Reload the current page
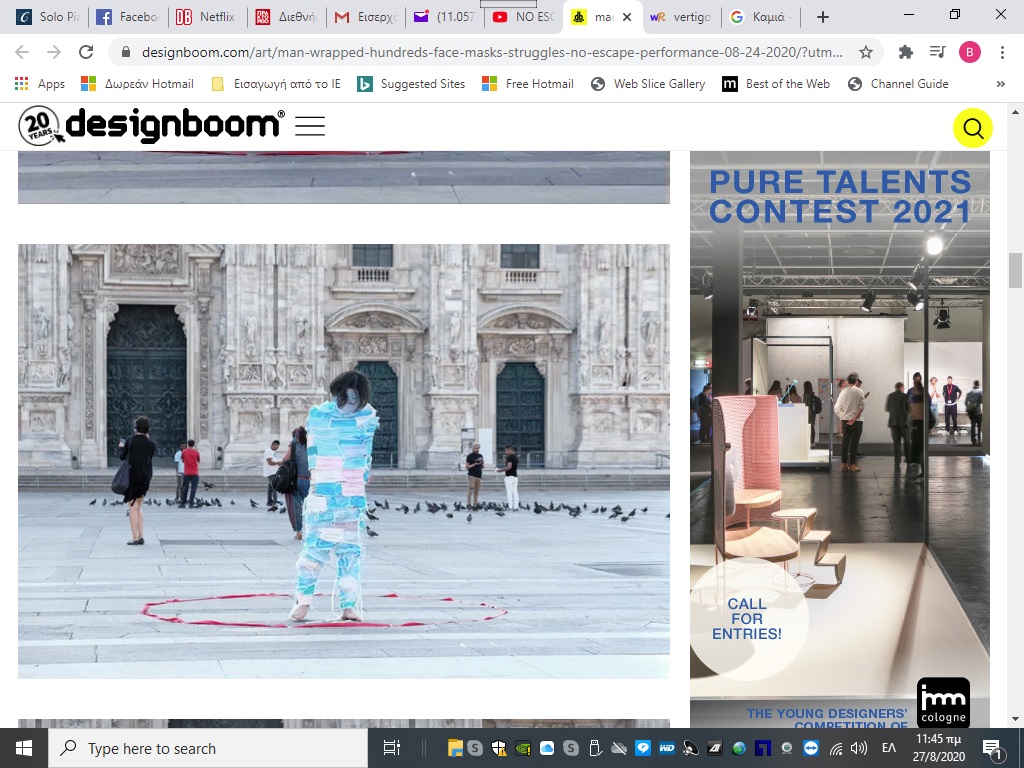1024x768 pixels. pyautogui.click(x=86, y=53)
